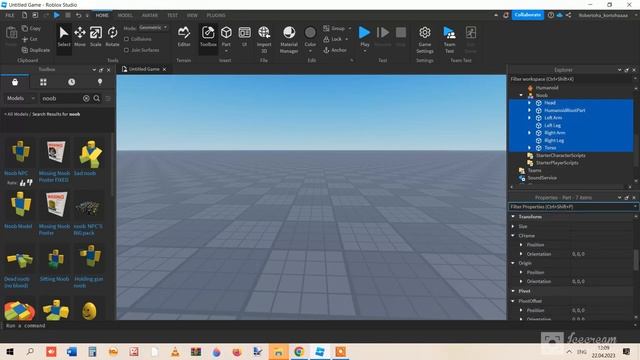Switch to the AVATAR ribbon tab
Screen dimensions: 640x360
tap(150, 15)
